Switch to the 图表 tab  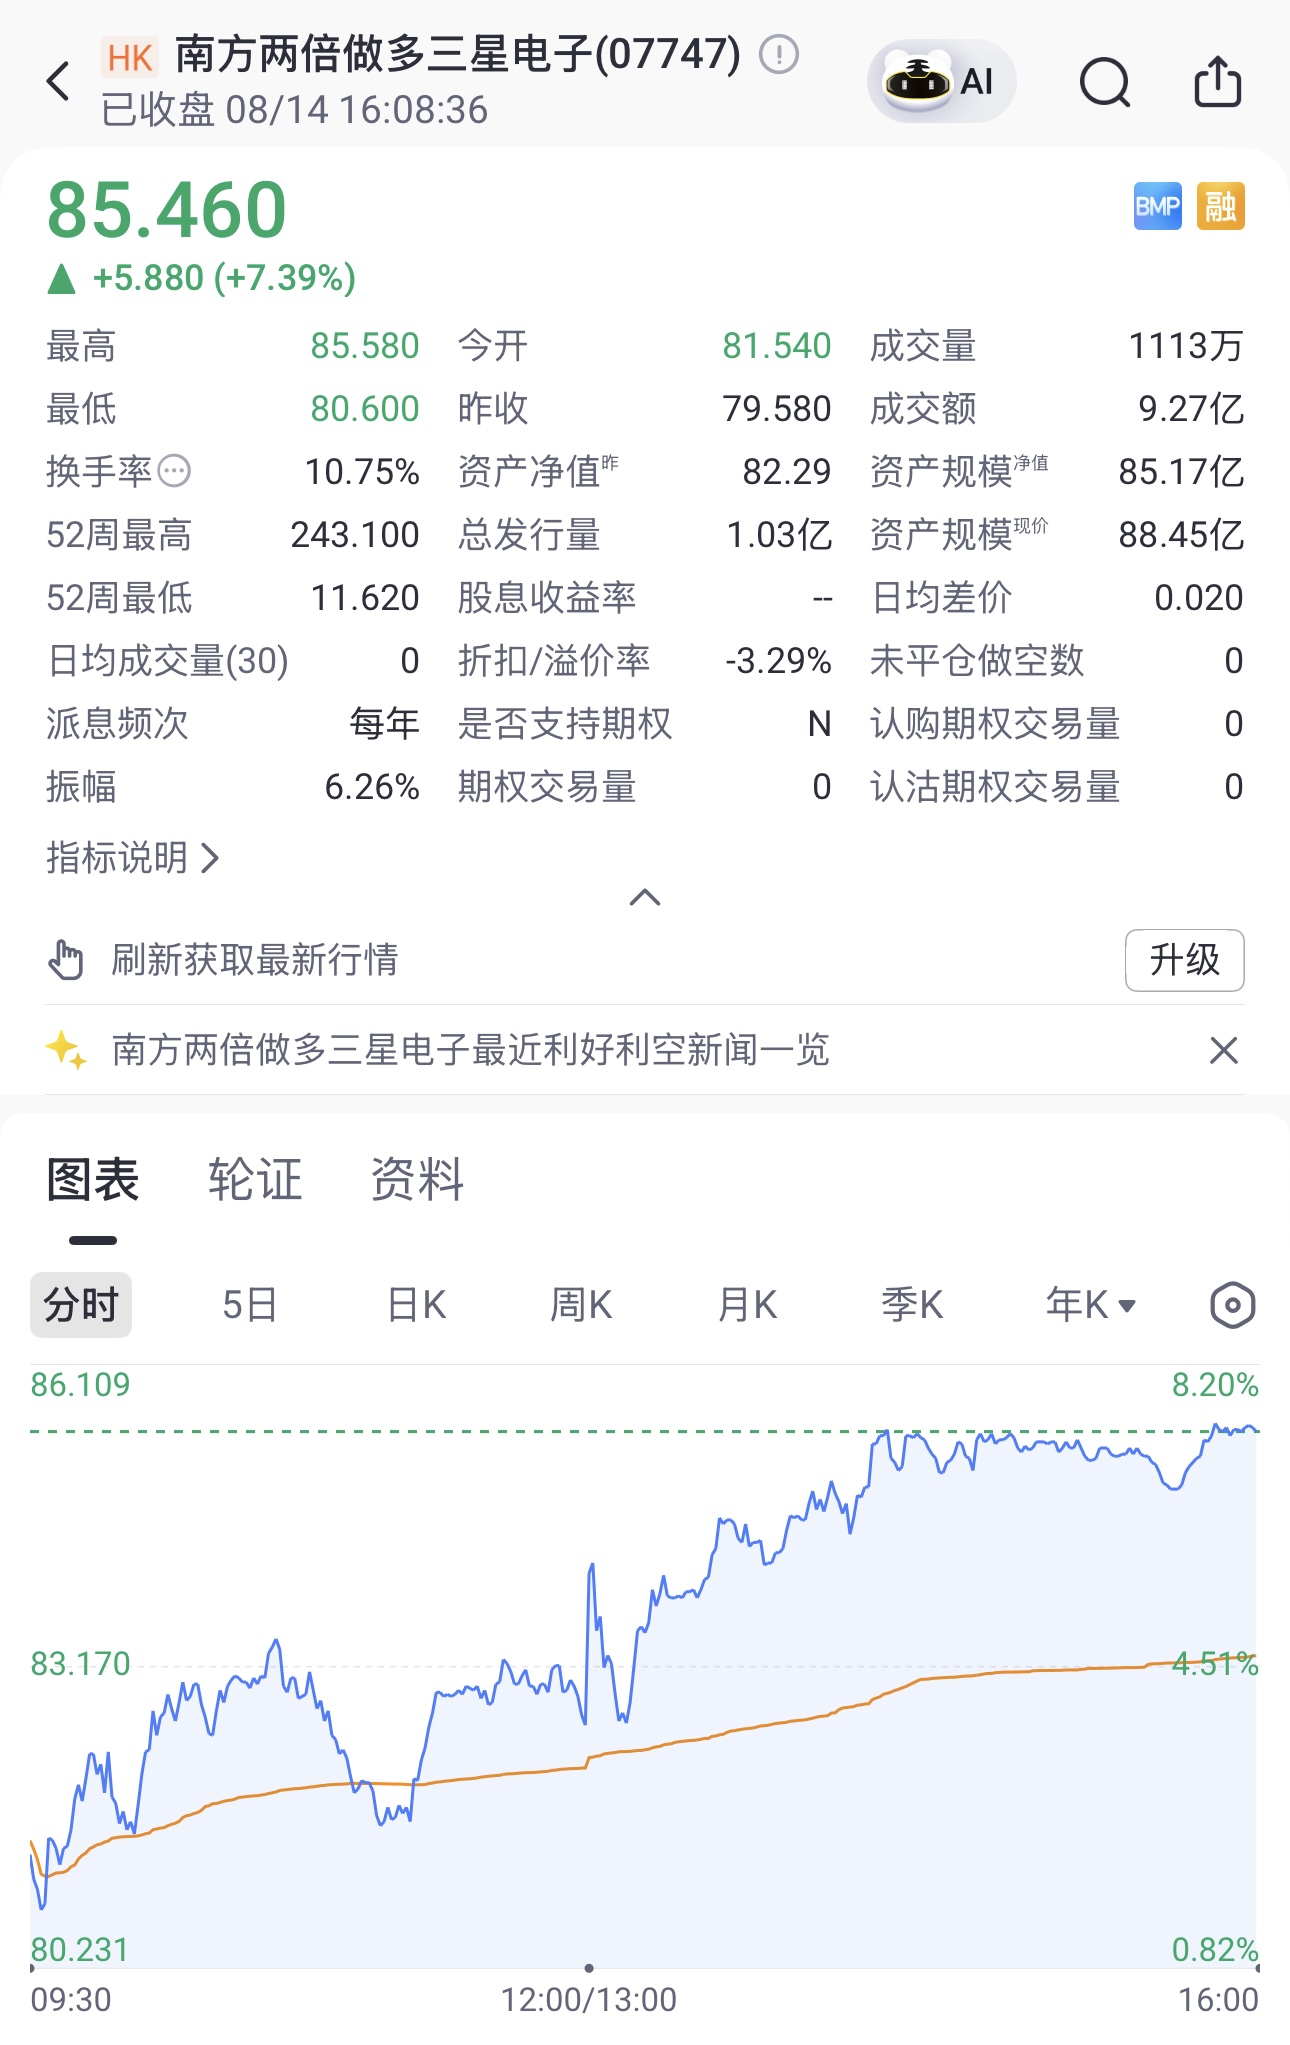(x=93, y=1180)
